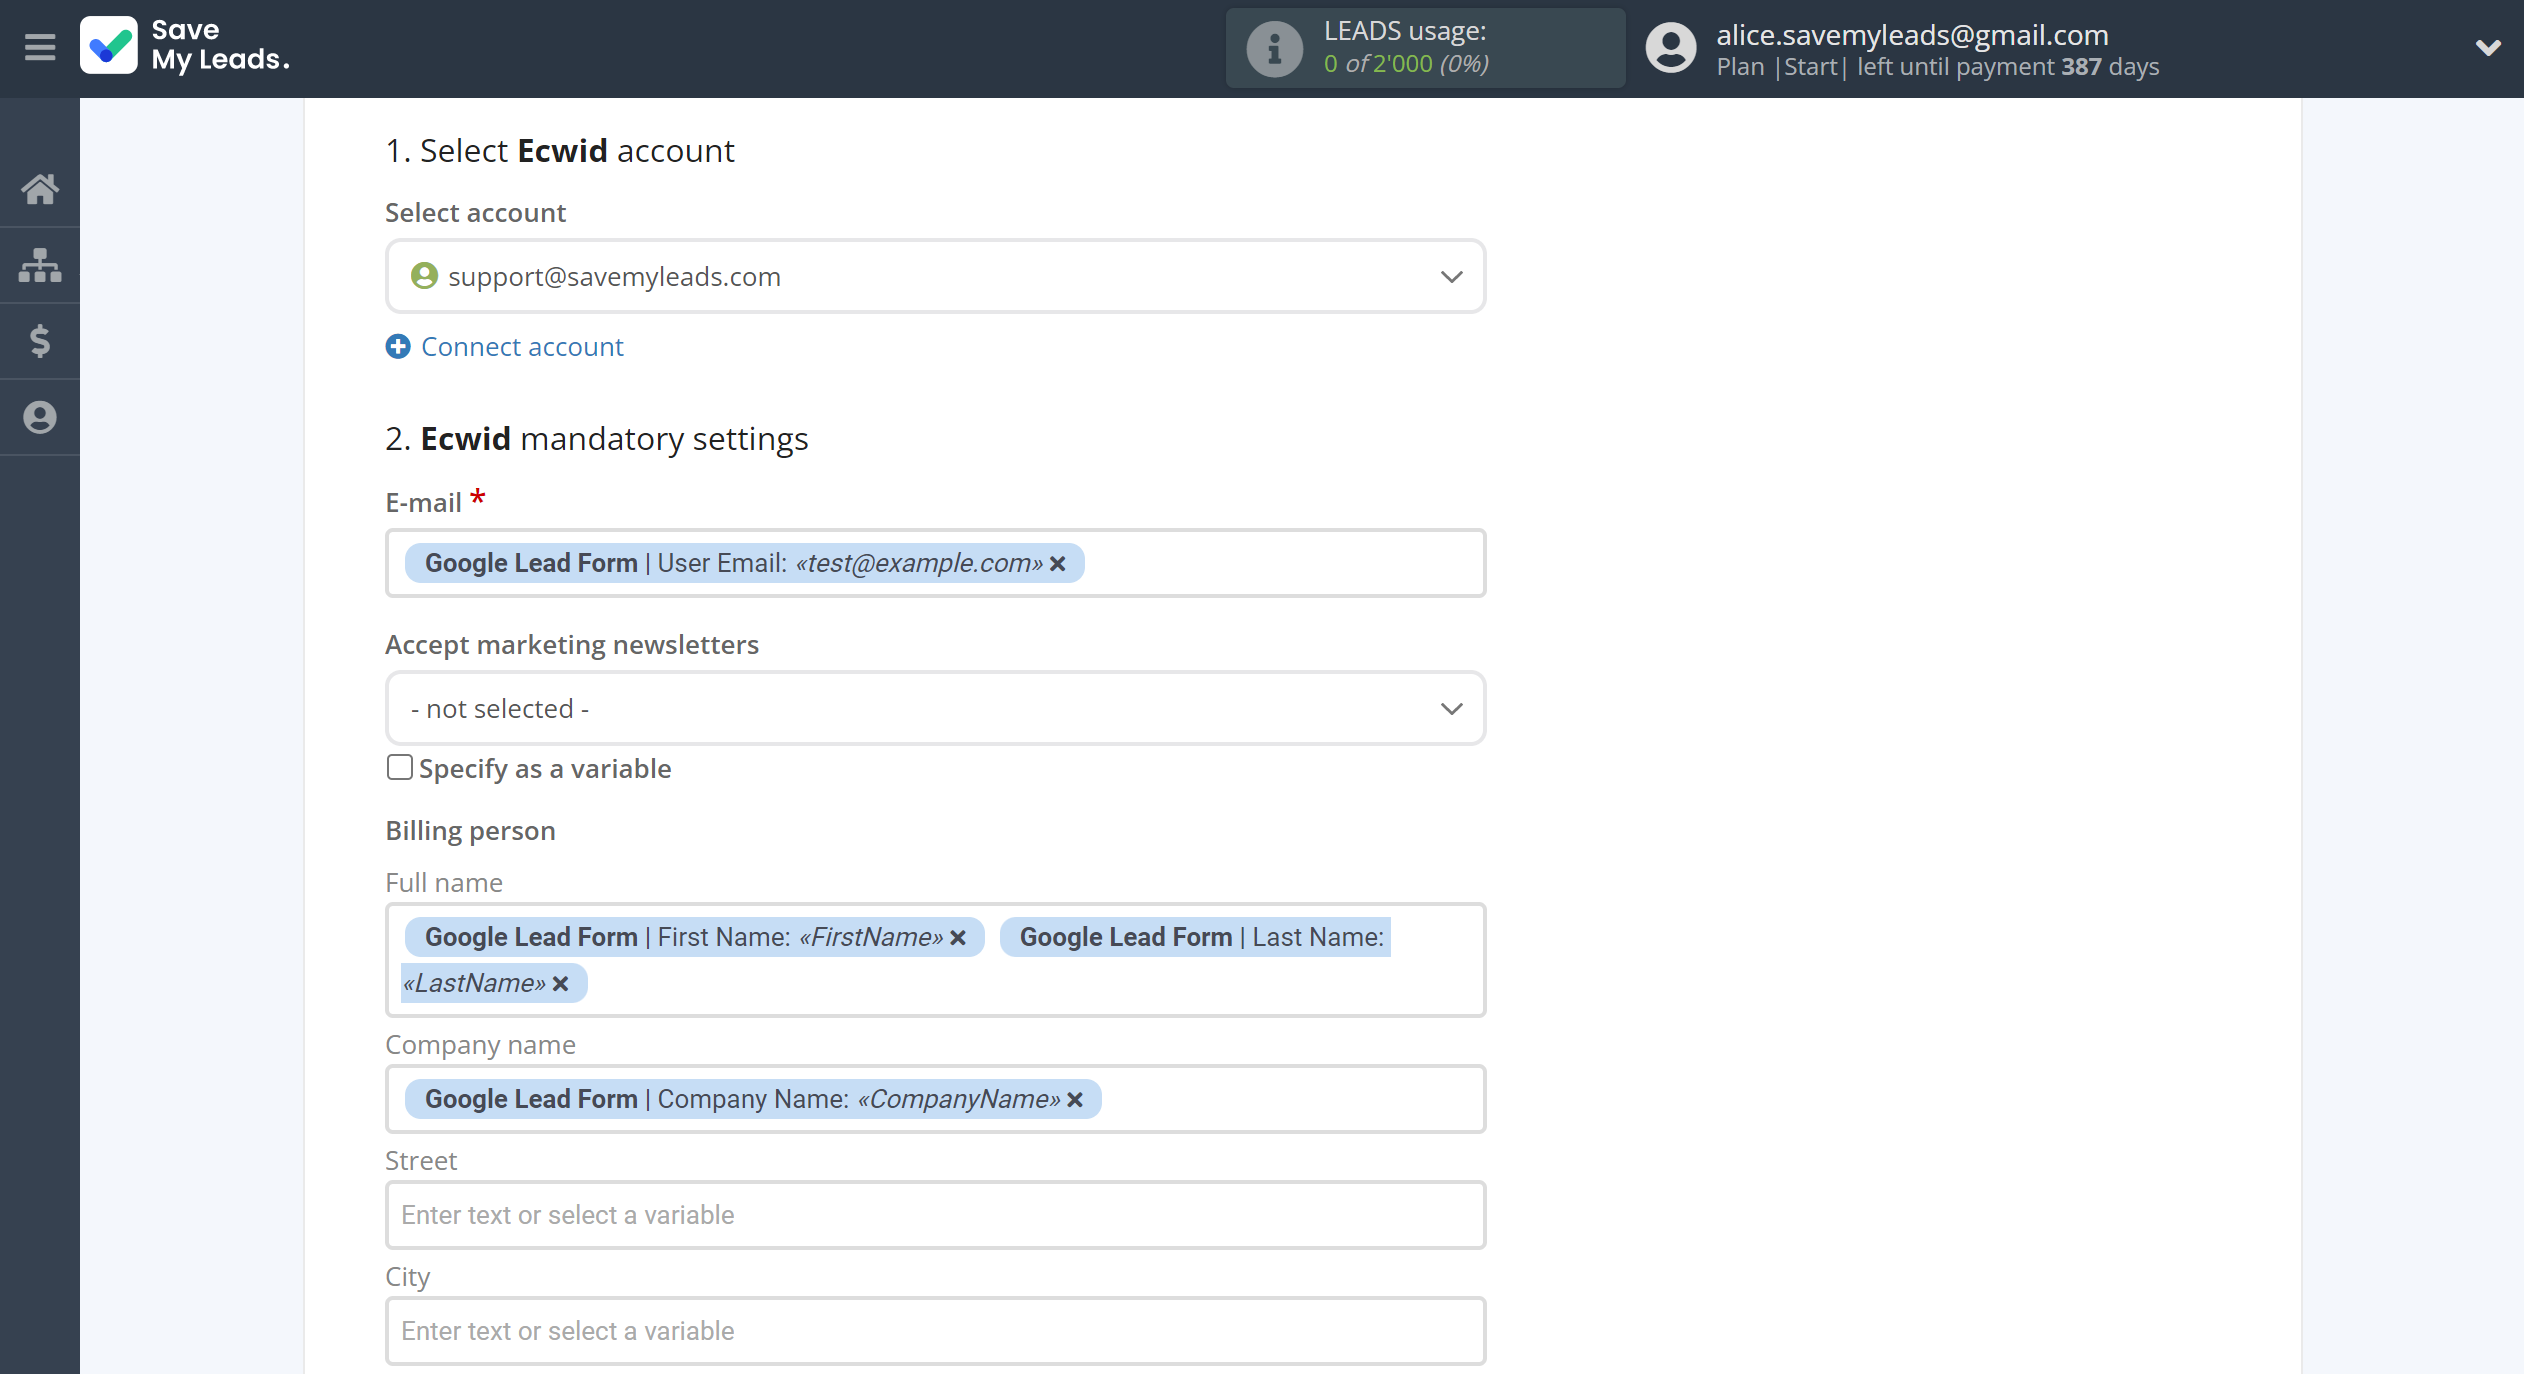
Task: Click the alice.savemyleads@gmail.com account text
Action: (1912, 35)
